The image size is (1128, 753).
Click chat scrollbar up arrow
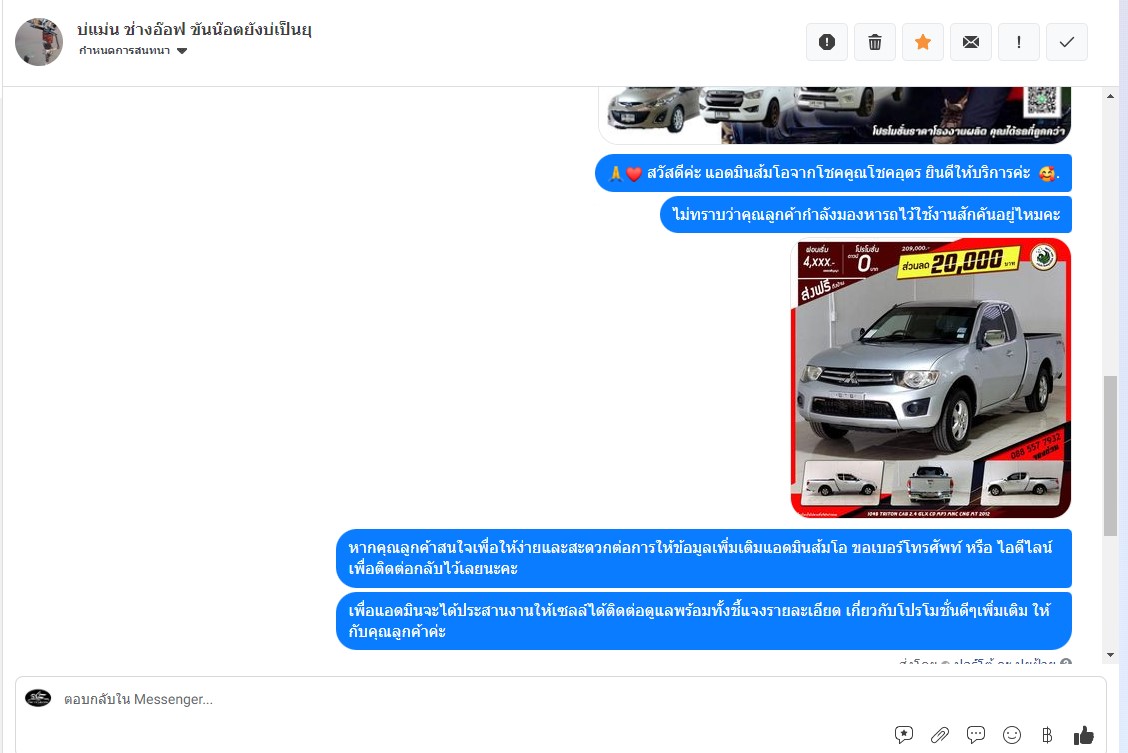pos(1111,96)
